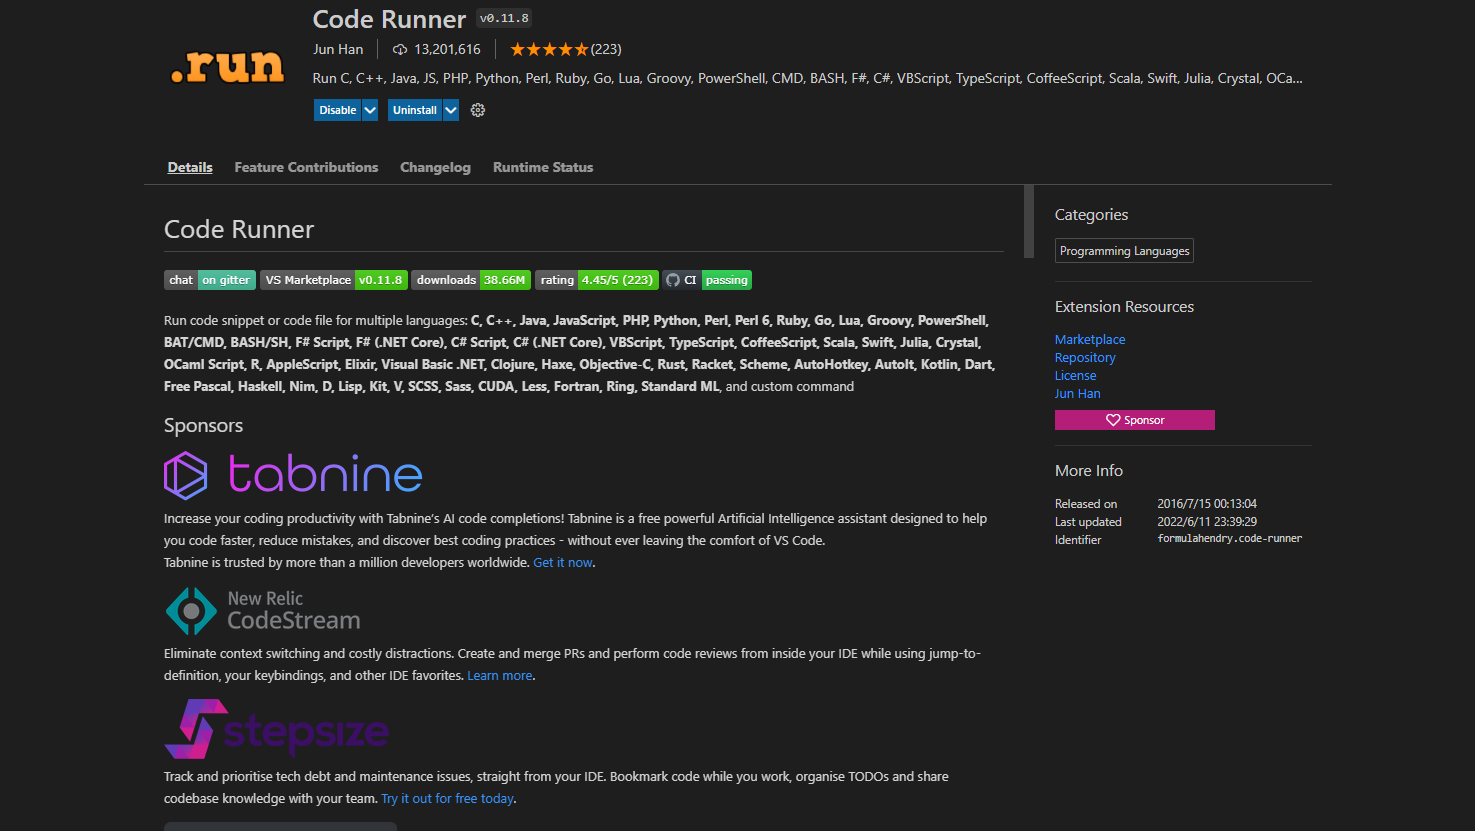Open the New Relic CodeStream logo

click(263, 611)
